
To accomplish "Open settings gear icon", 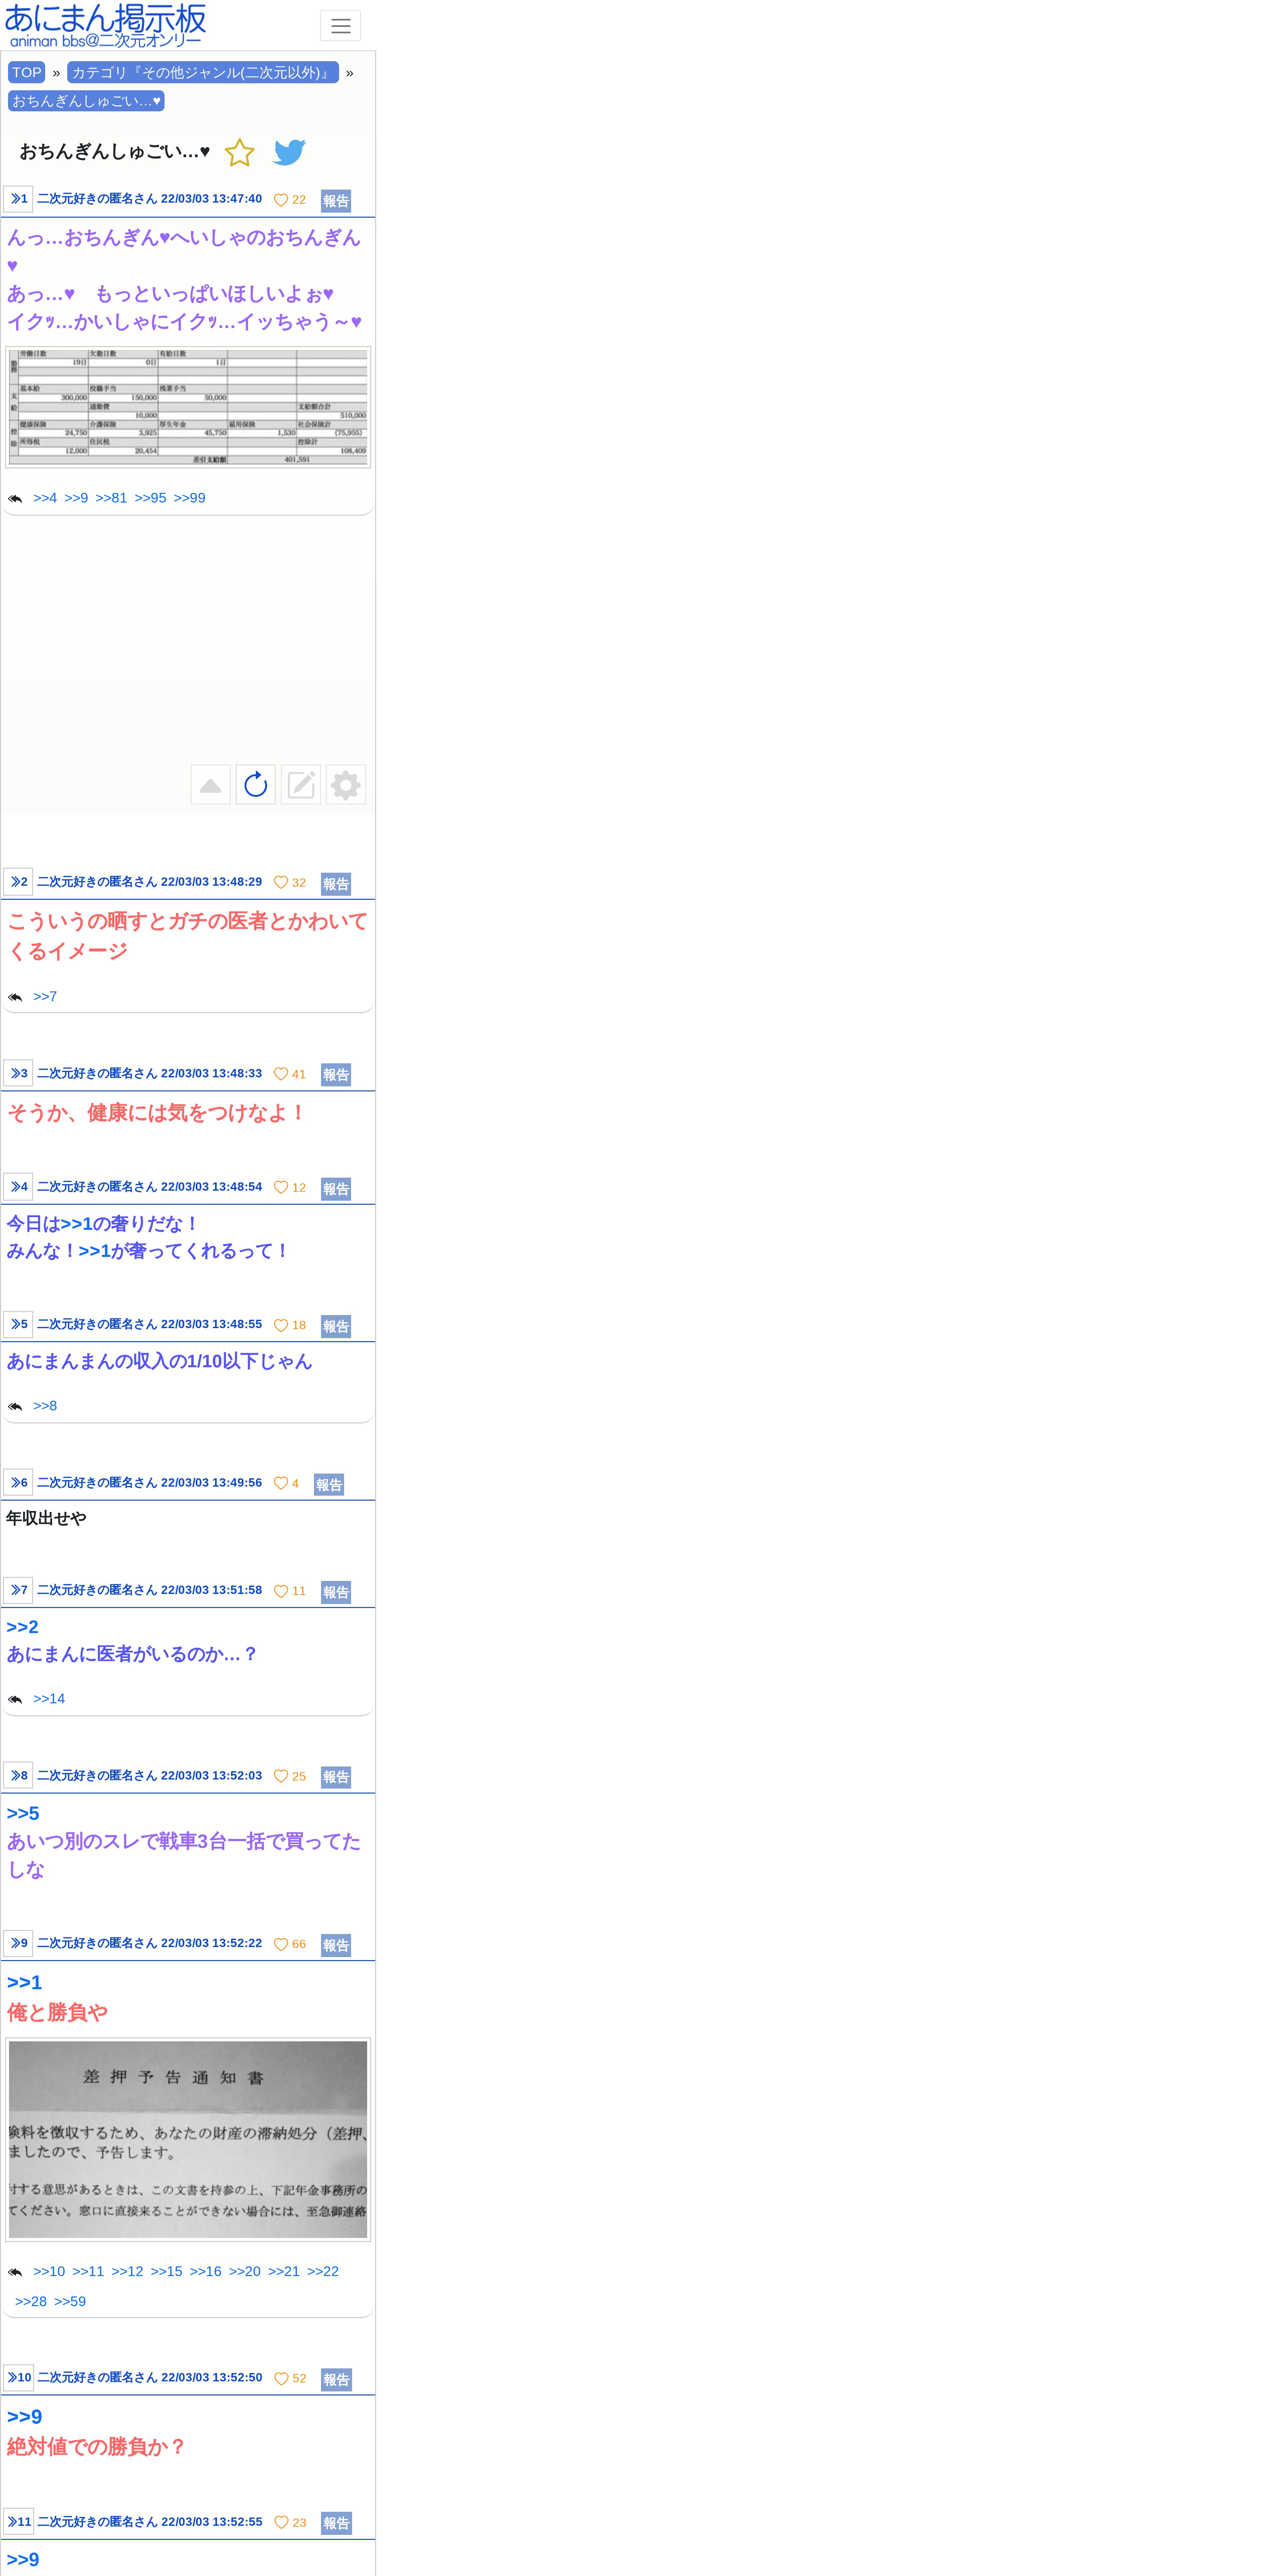I will [x=346, y=785].
